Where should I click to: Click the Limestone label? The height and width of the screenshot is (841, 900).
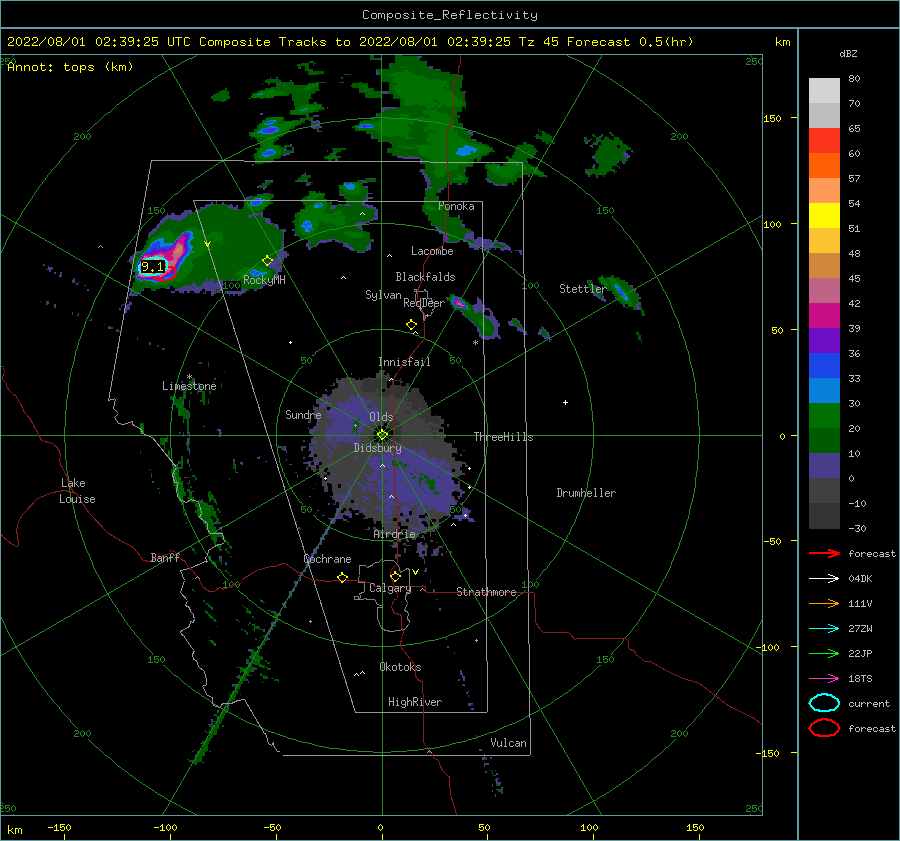(189, 386)
